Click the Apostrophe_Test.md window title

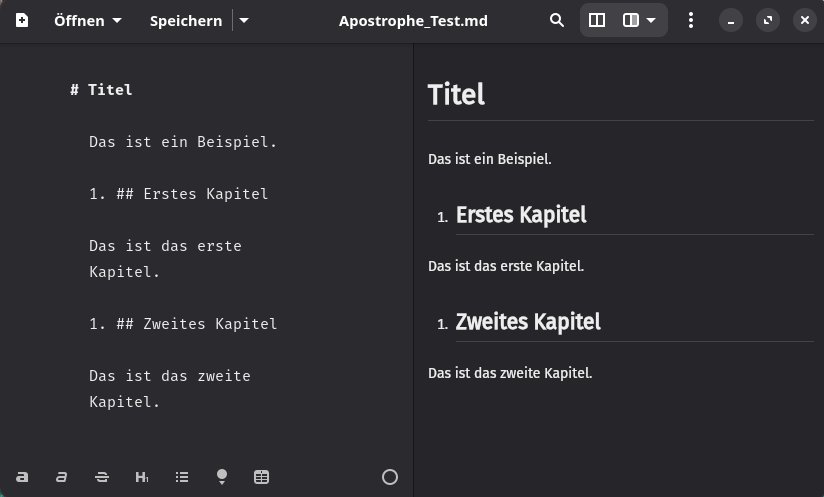[x=413, y=20]
